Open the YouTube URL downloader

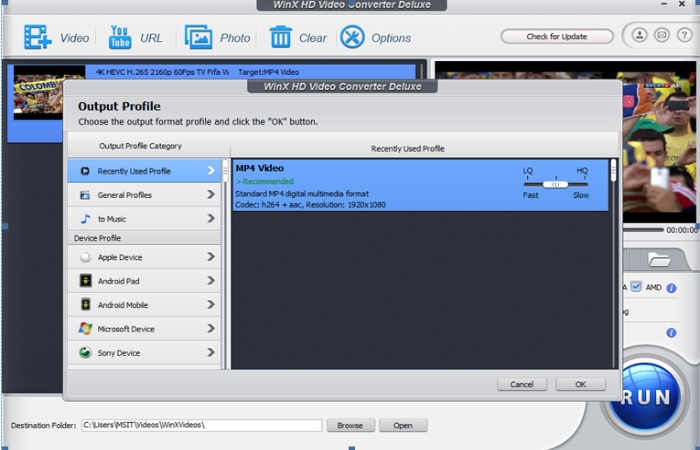[120, 37]
